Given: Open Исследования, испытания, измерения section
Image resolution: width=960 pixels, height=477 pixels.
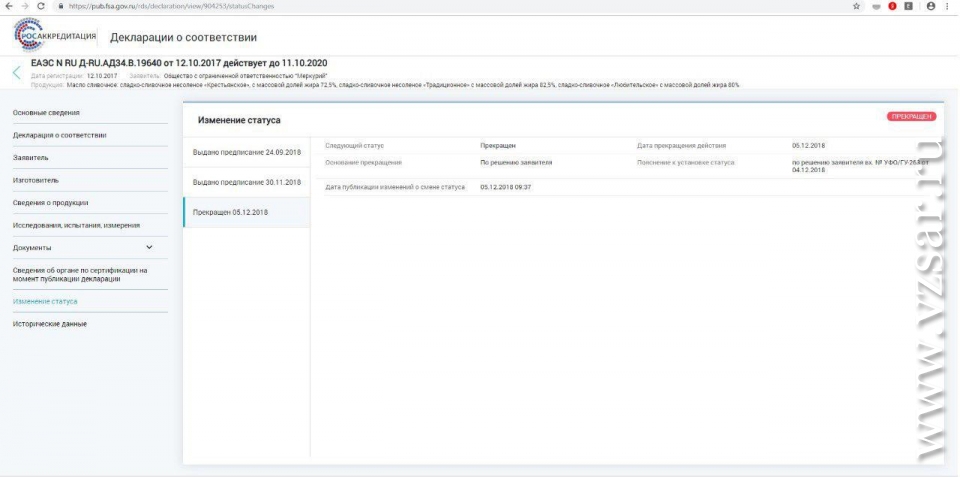Looking at the screenshot, I should tap(75, 225).
